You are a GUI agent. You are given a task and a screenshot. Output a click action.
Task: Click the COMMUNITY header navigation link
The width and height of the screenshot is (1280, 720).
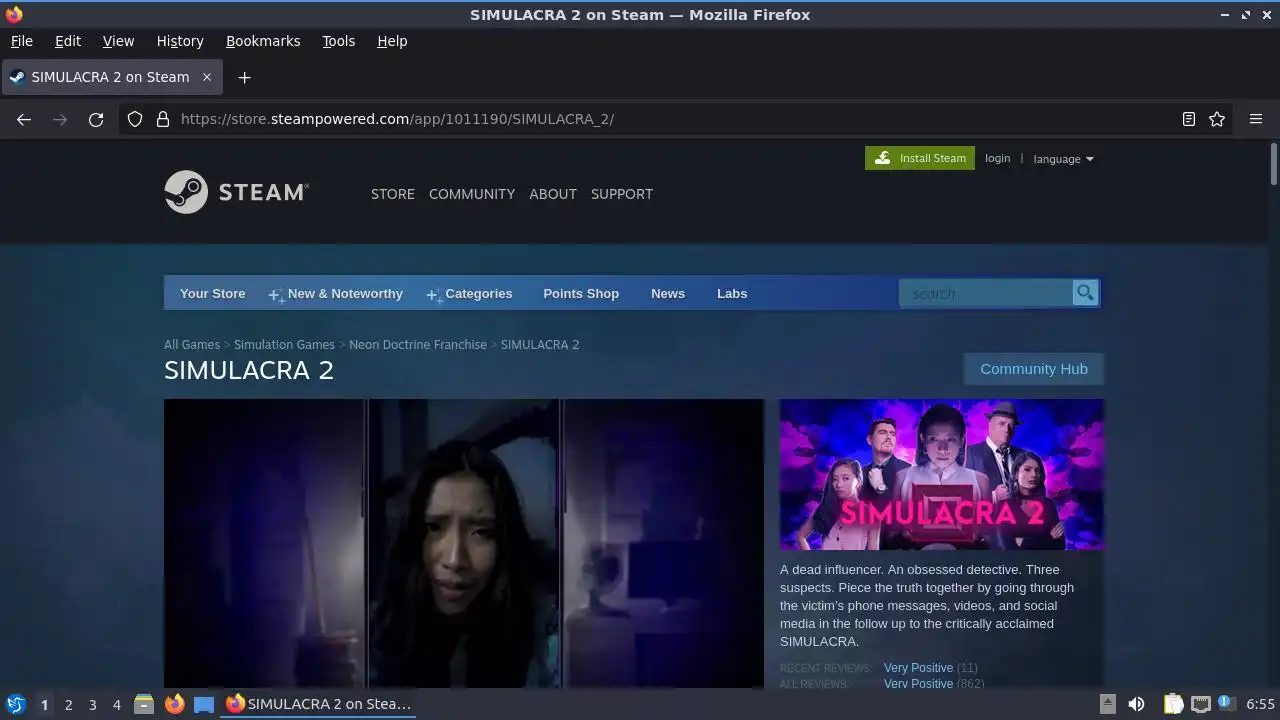(x=472, y=194)
